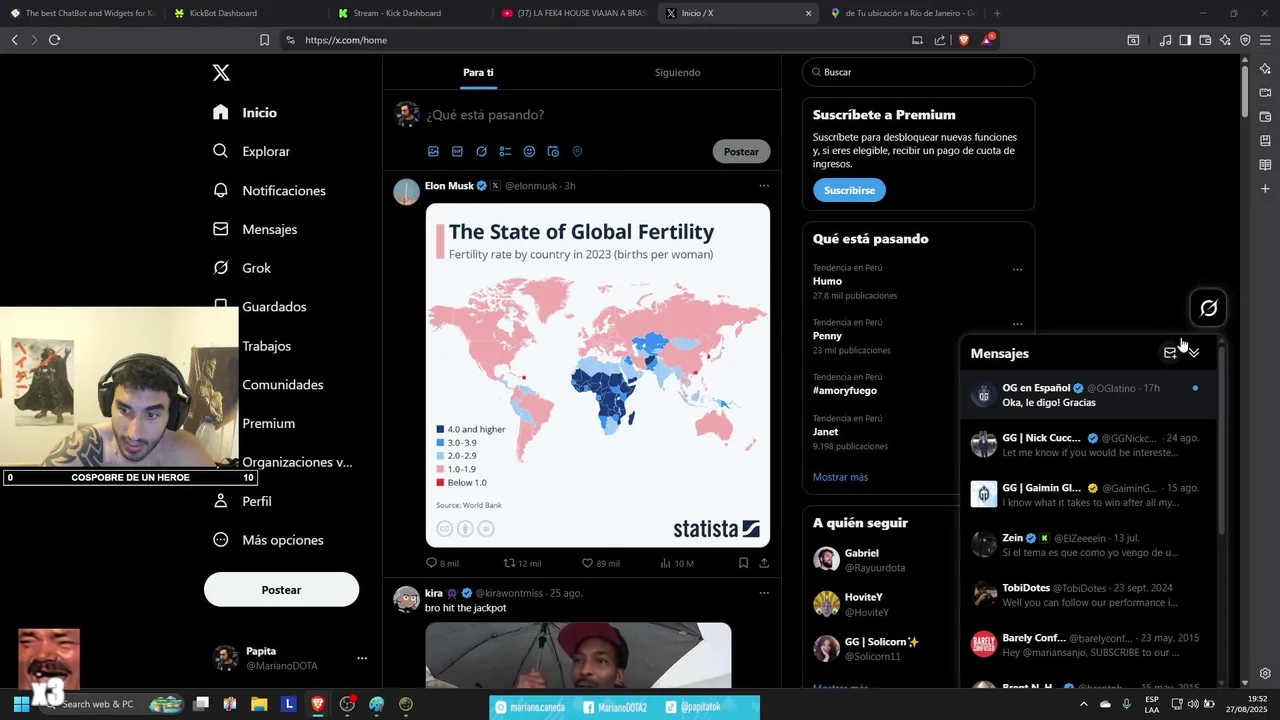Viewport: 1280px width, 720px height.
Task: Open Brave browser in the taskbar
Action: coord(318,704)
